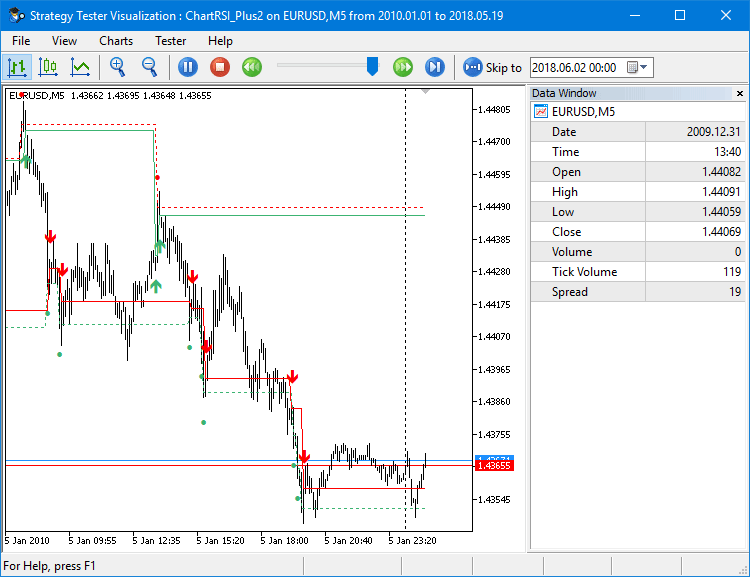Click the Skip to date input field
The height and width of the screenshot is (577, 750).
pyautogui.click(x=576, y=67)
